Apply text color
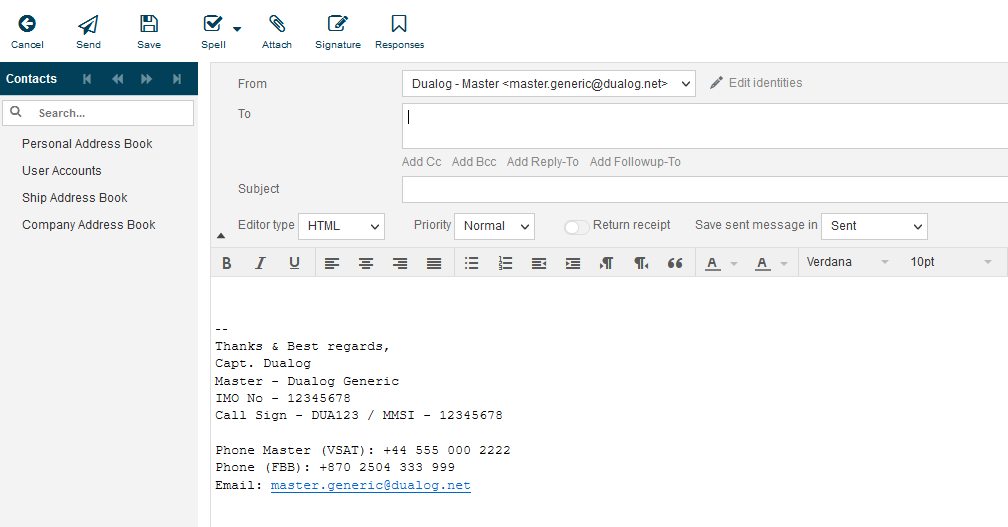1008x527 pixels. 712,263
